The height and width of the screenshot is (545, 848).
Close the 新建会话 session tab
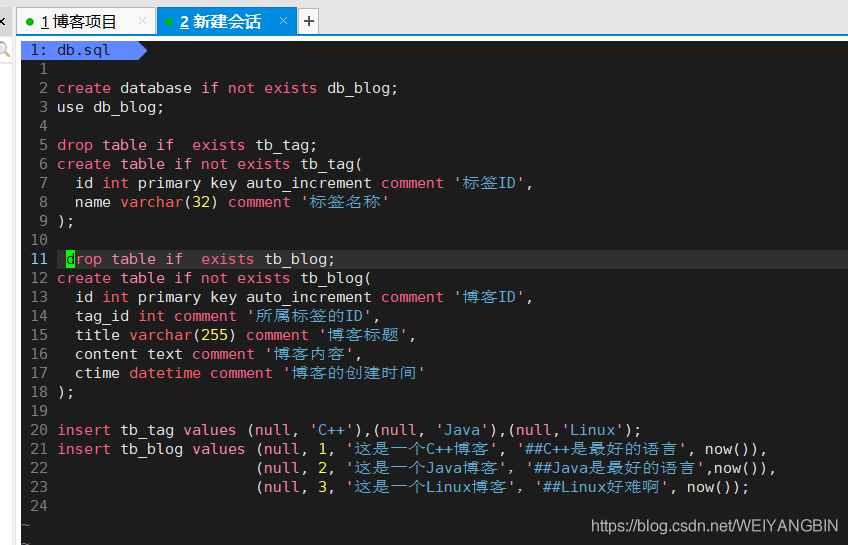[283, 21]
